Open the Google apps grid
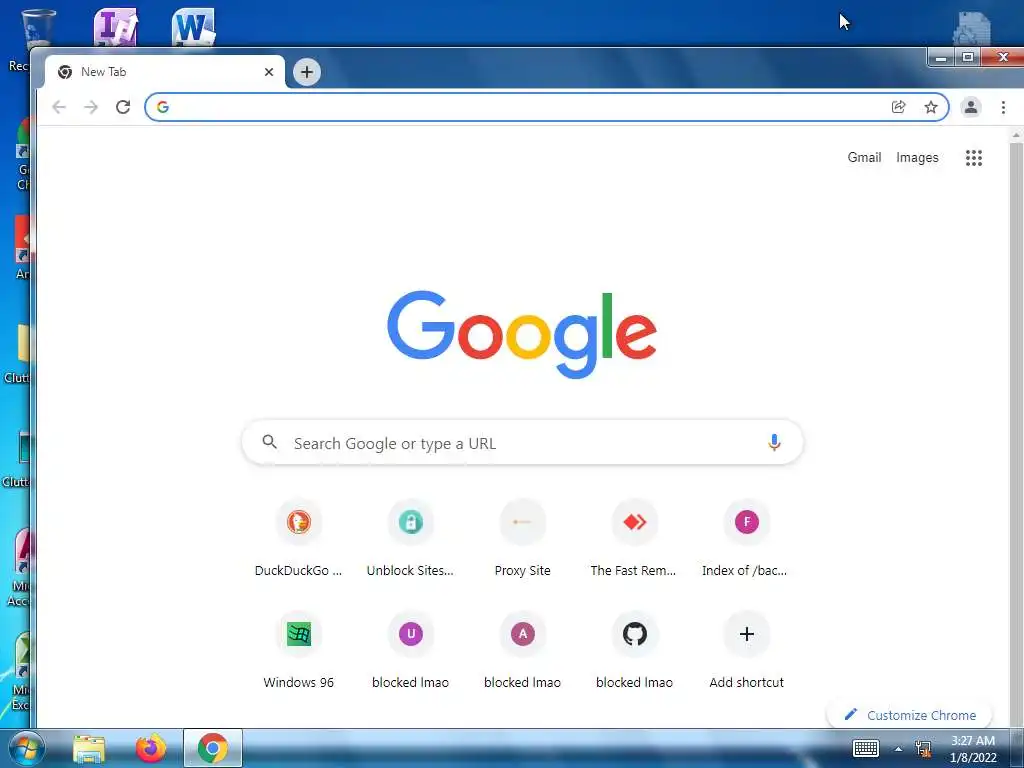The image size is (1024, 768). pyautogui.click(x=974, y=157)
